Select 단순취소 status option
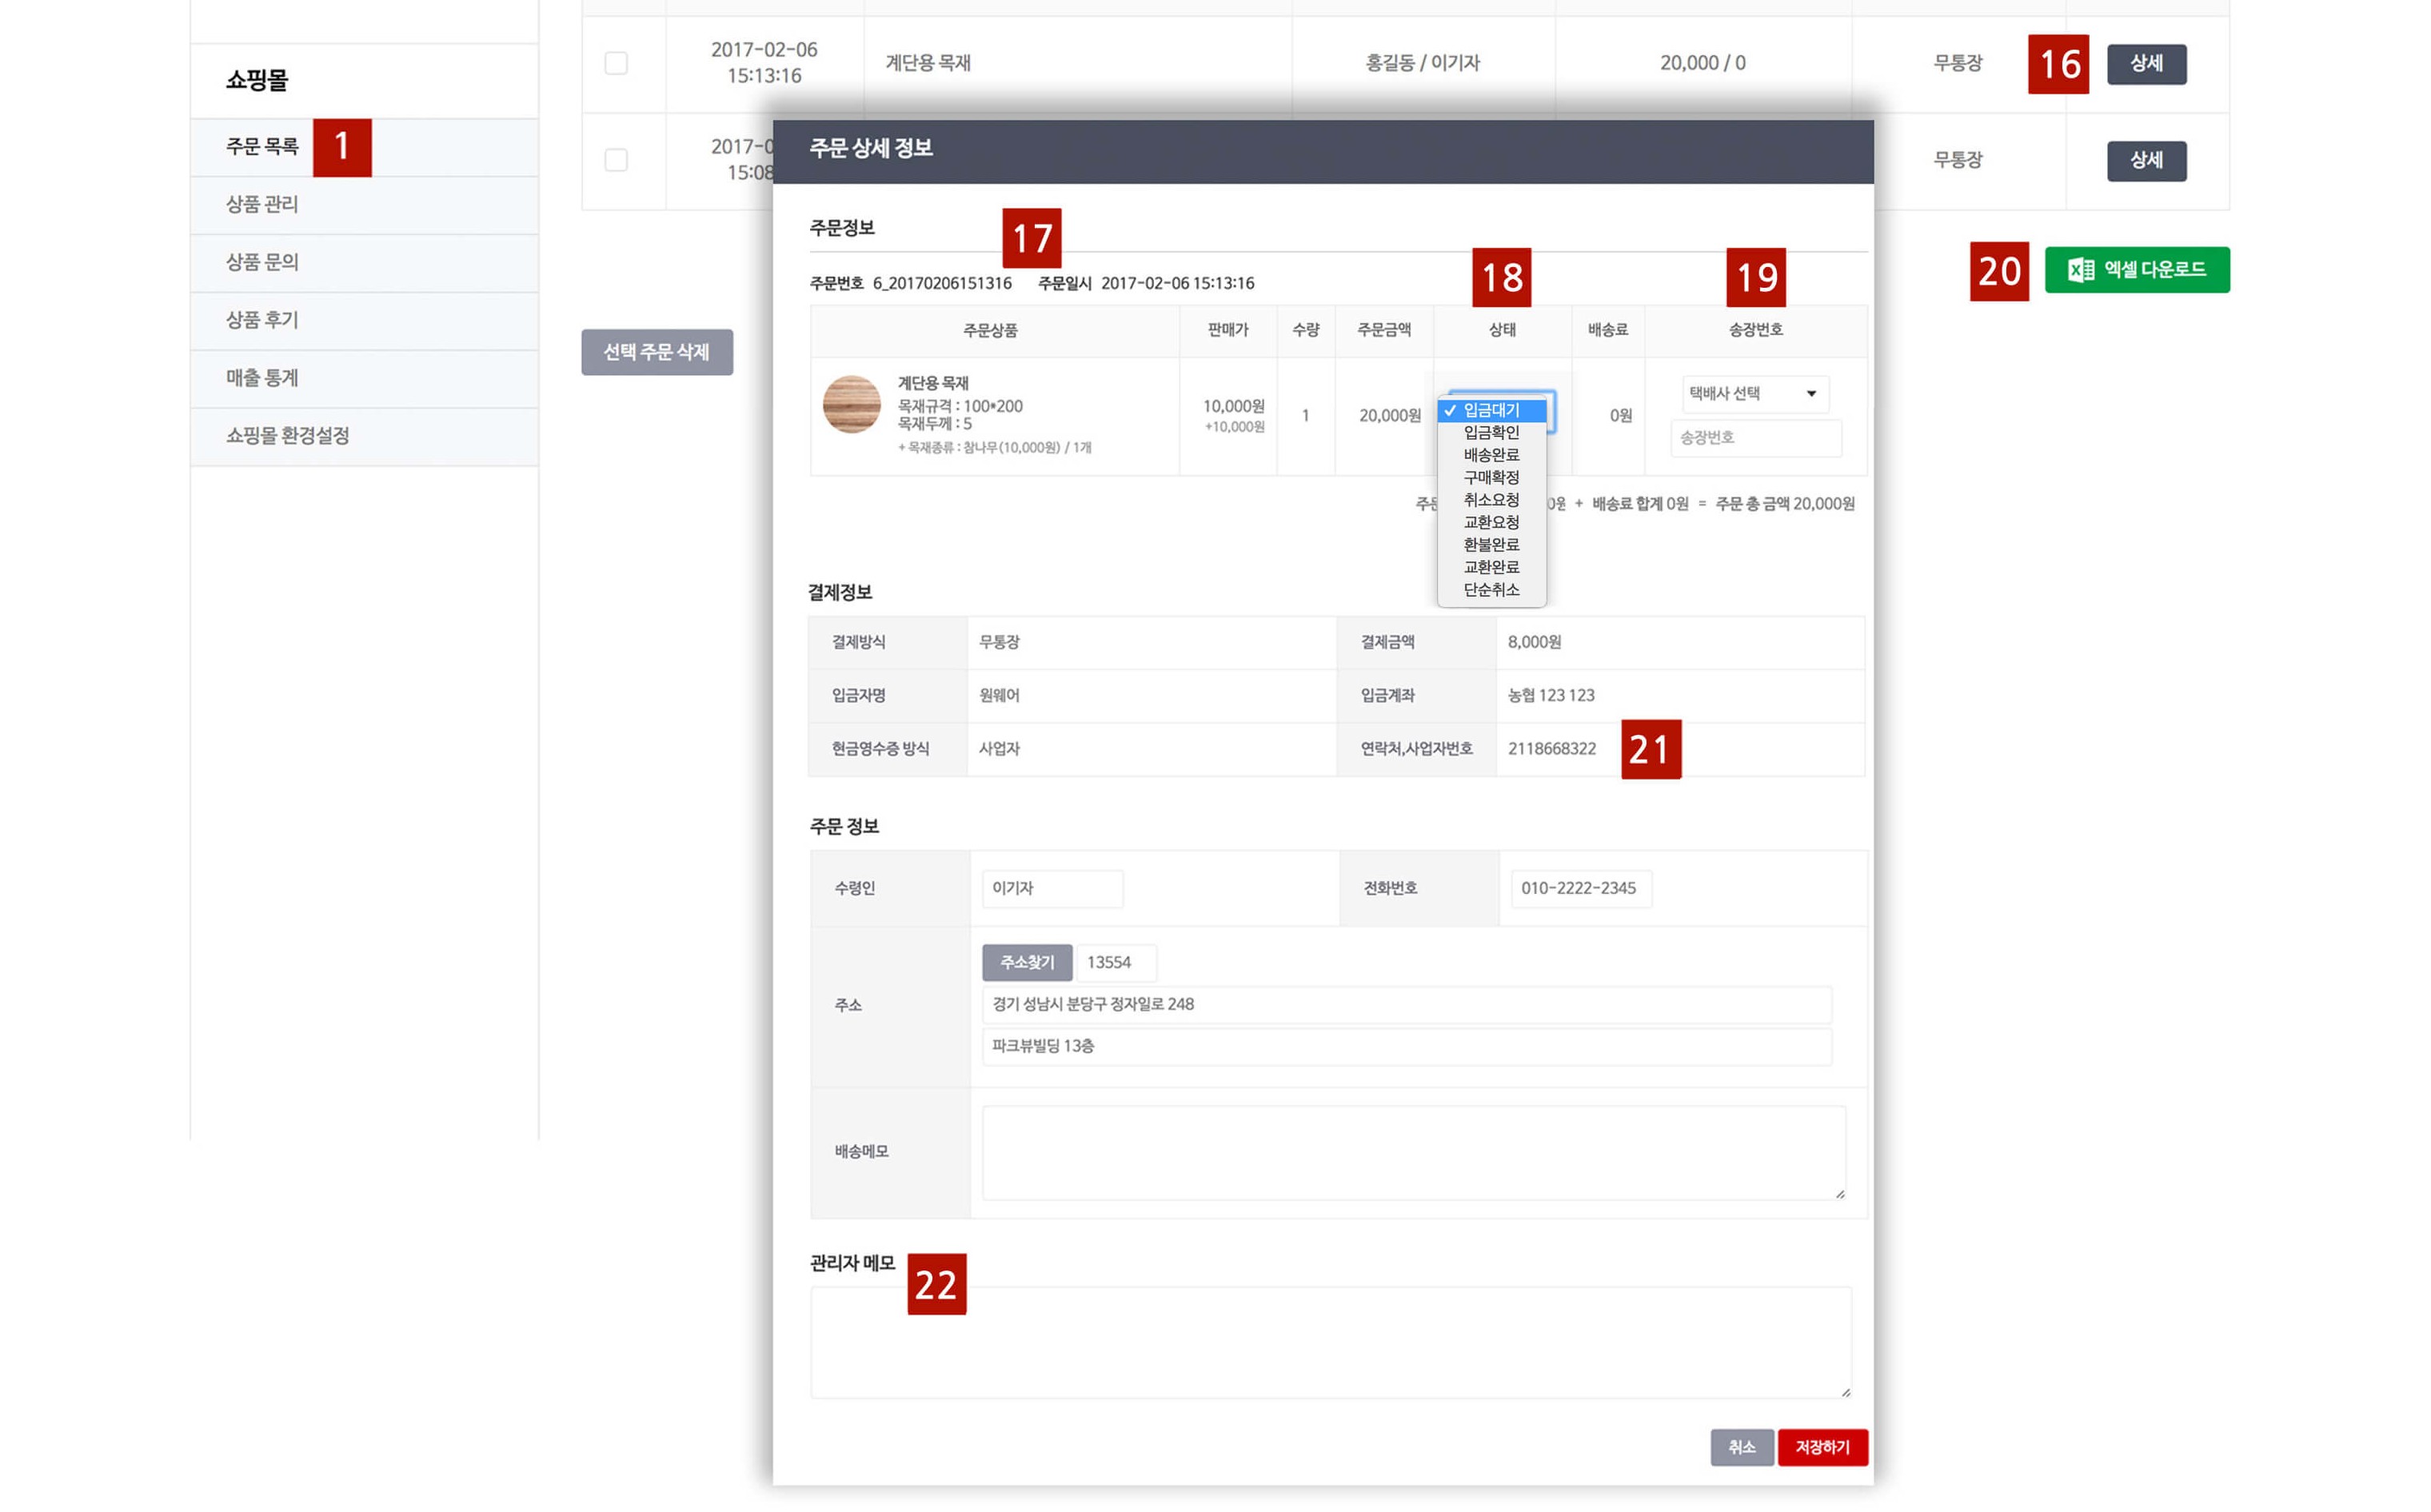This screenshot has width=2431, height=1512. pyautogui.click(x=1491, y=590)
